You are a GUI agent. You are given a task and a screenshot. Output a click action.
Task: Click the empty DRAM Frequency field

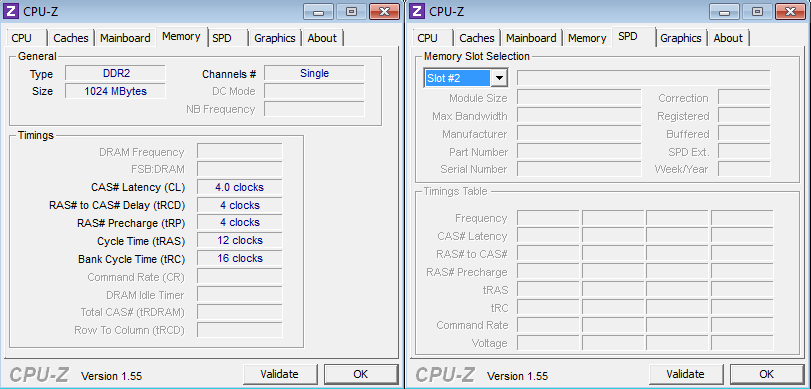[239, 152]
